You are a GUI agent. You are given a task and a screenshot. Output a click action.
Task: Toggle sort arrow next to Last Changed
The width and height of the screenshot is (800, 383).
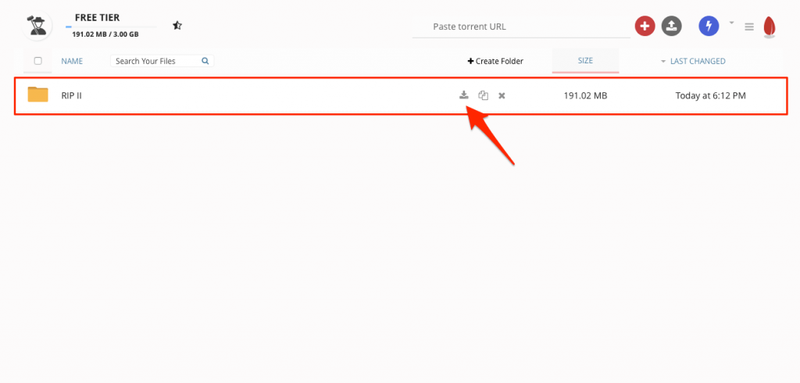pyautogui.click(x=663, y=61)
